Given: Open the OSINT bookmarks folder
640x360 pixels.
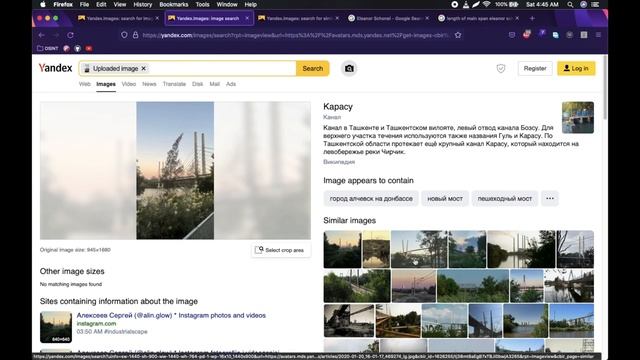Looking at the screenshot, I should [x=48, y=48].
